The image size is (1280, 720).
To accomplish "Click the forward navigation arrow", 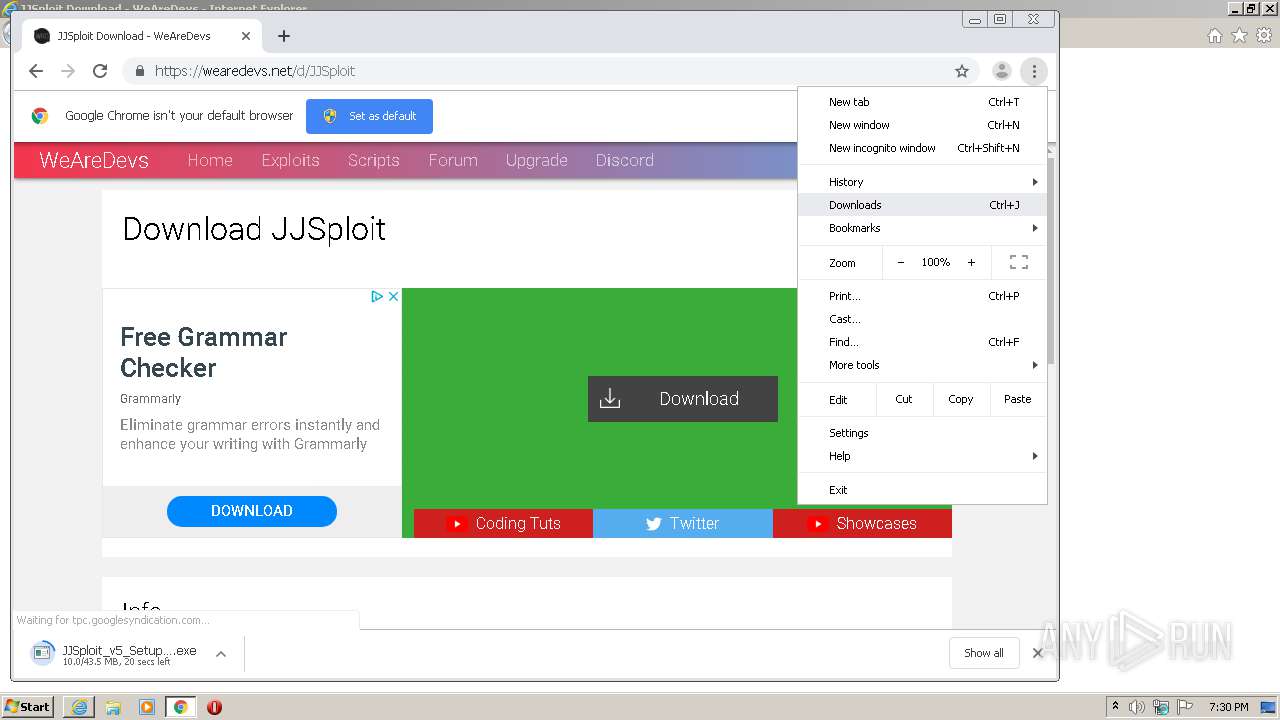I will click(x=68, y=71).
